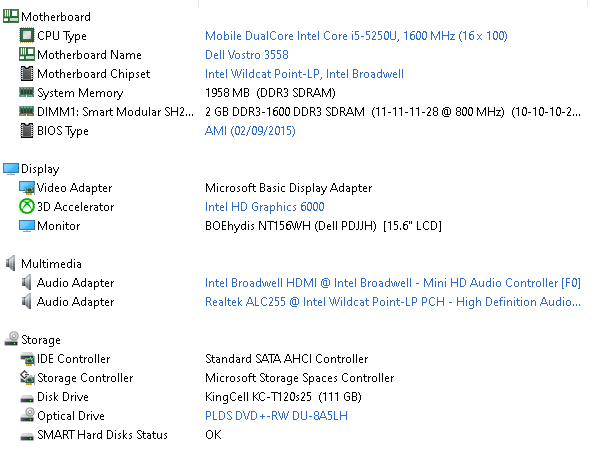The height and width of the screenshot is (453, 602).
Task: Click the BIOS Type chip icon
Action: pos(26,131)
